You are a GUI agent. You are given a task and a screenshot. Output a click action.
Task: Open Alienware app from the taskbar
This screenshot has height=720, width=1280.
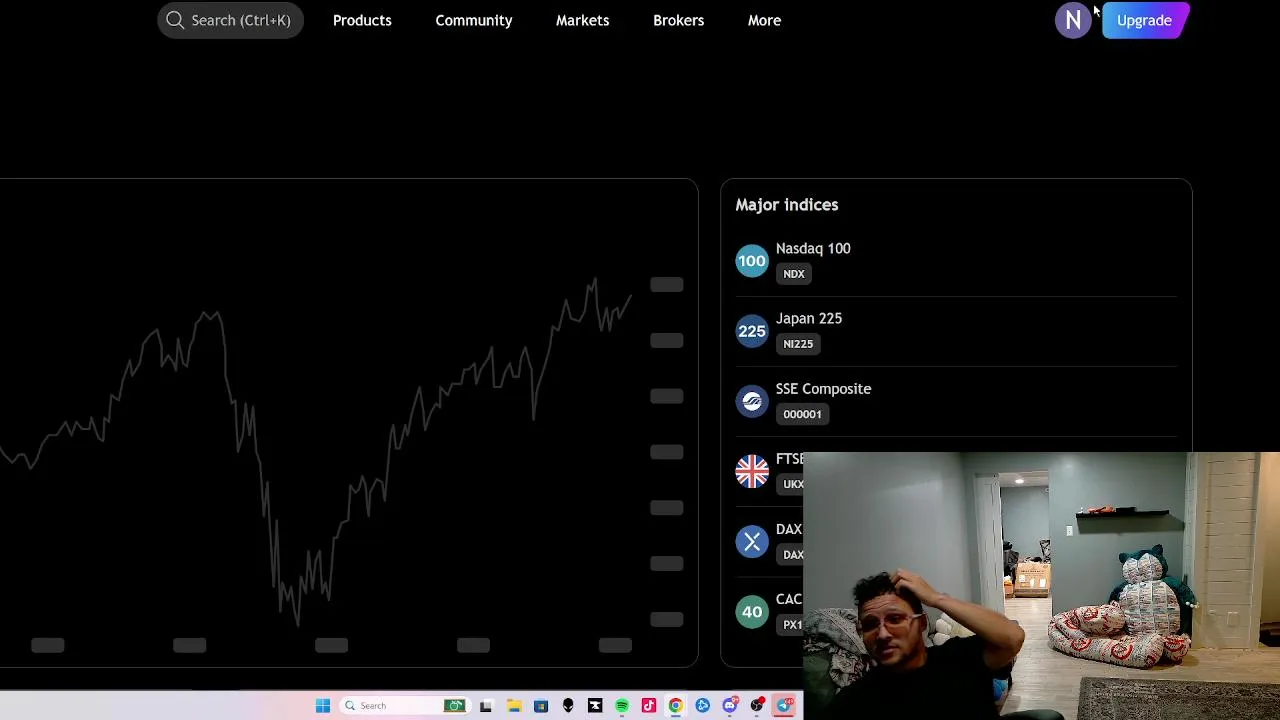tap(568, 705)
